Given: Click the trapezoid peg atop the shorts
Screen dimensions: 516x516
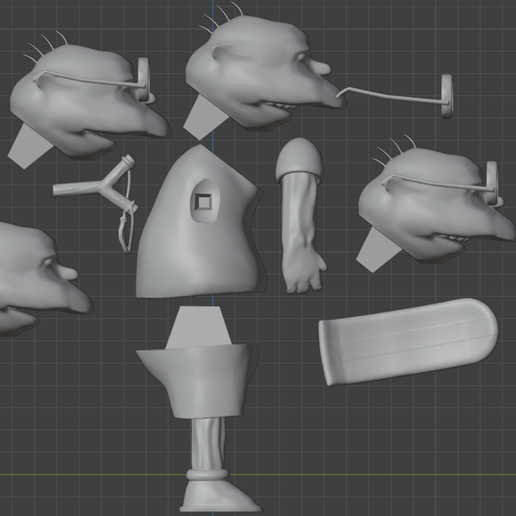Looking at the screenshot, I should [x=199, y=327].
